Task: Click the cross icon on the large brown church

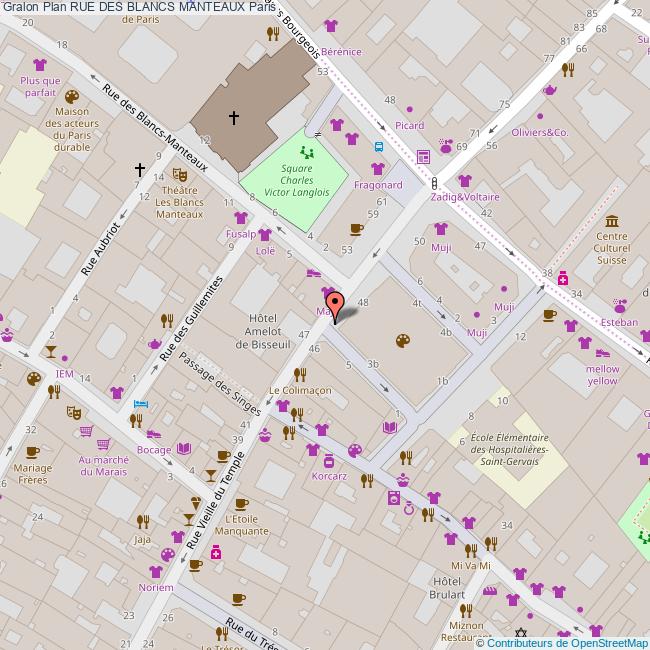Action: coord(234,118)
